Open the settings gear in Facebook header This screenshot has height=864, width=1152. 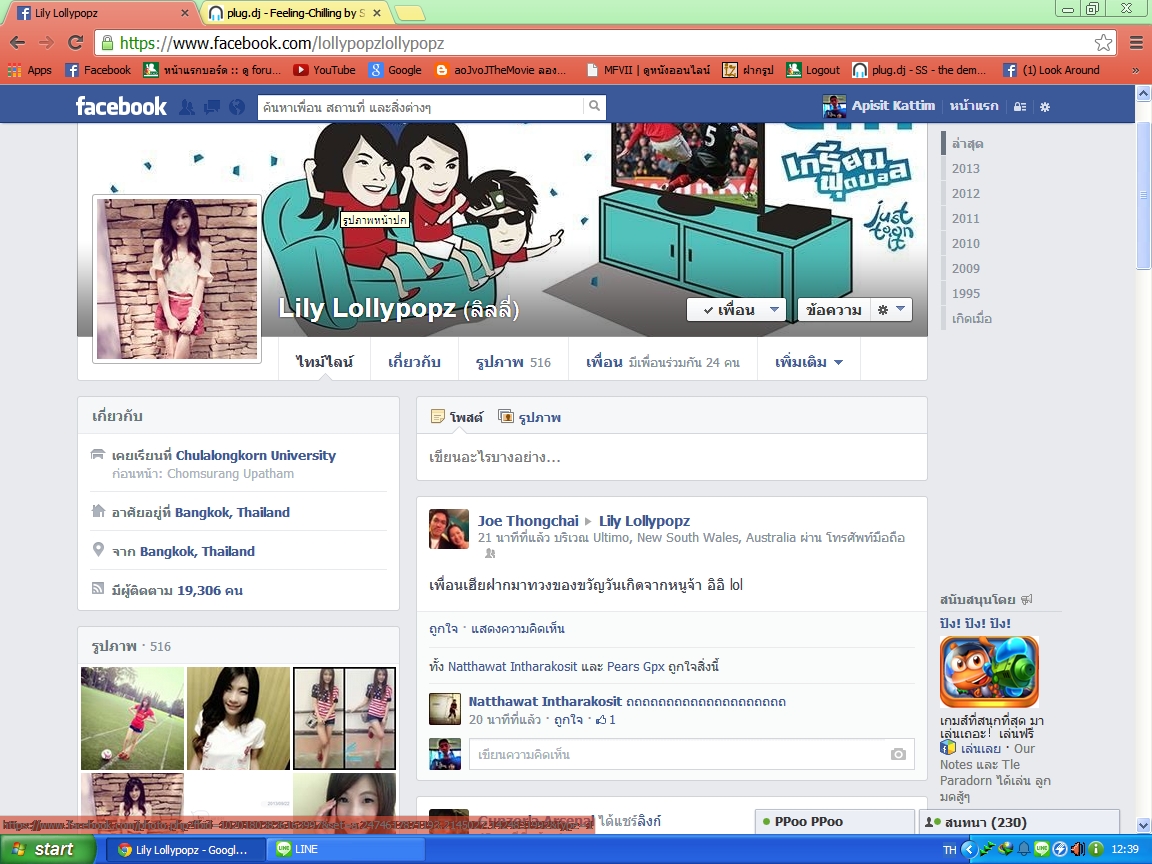click(x=1045, y=107)
